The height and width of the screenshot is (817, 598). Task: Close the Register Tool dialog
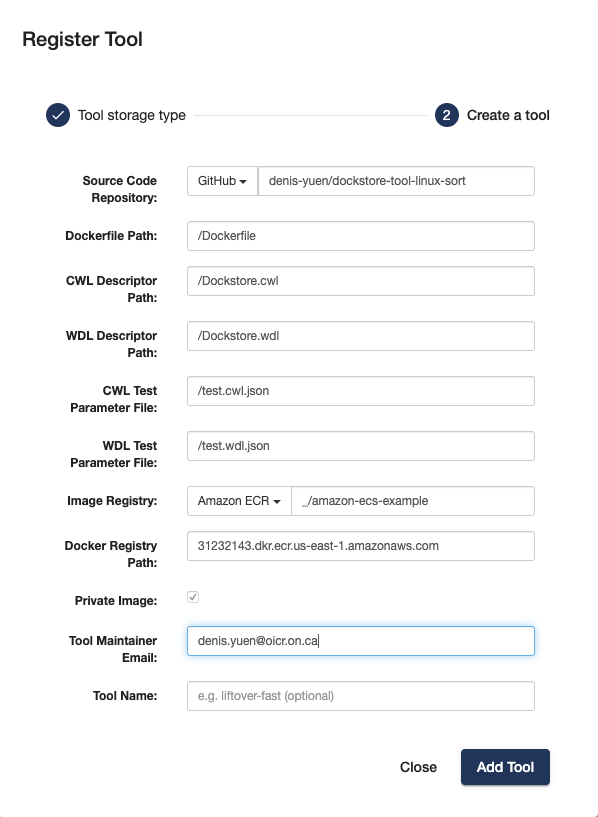pos(418,766)
